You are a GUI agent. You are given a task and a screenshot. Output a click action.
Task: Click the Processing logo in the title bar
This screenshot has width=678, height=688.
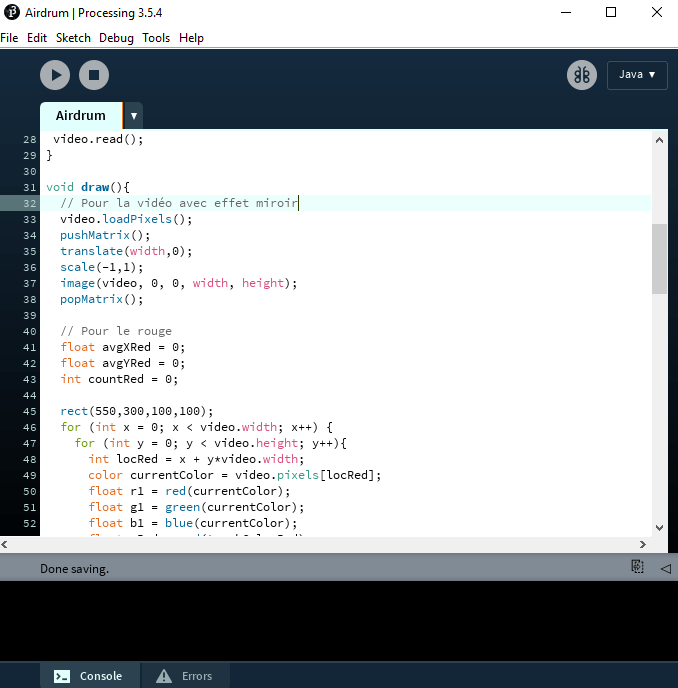(x=11, y=12)
